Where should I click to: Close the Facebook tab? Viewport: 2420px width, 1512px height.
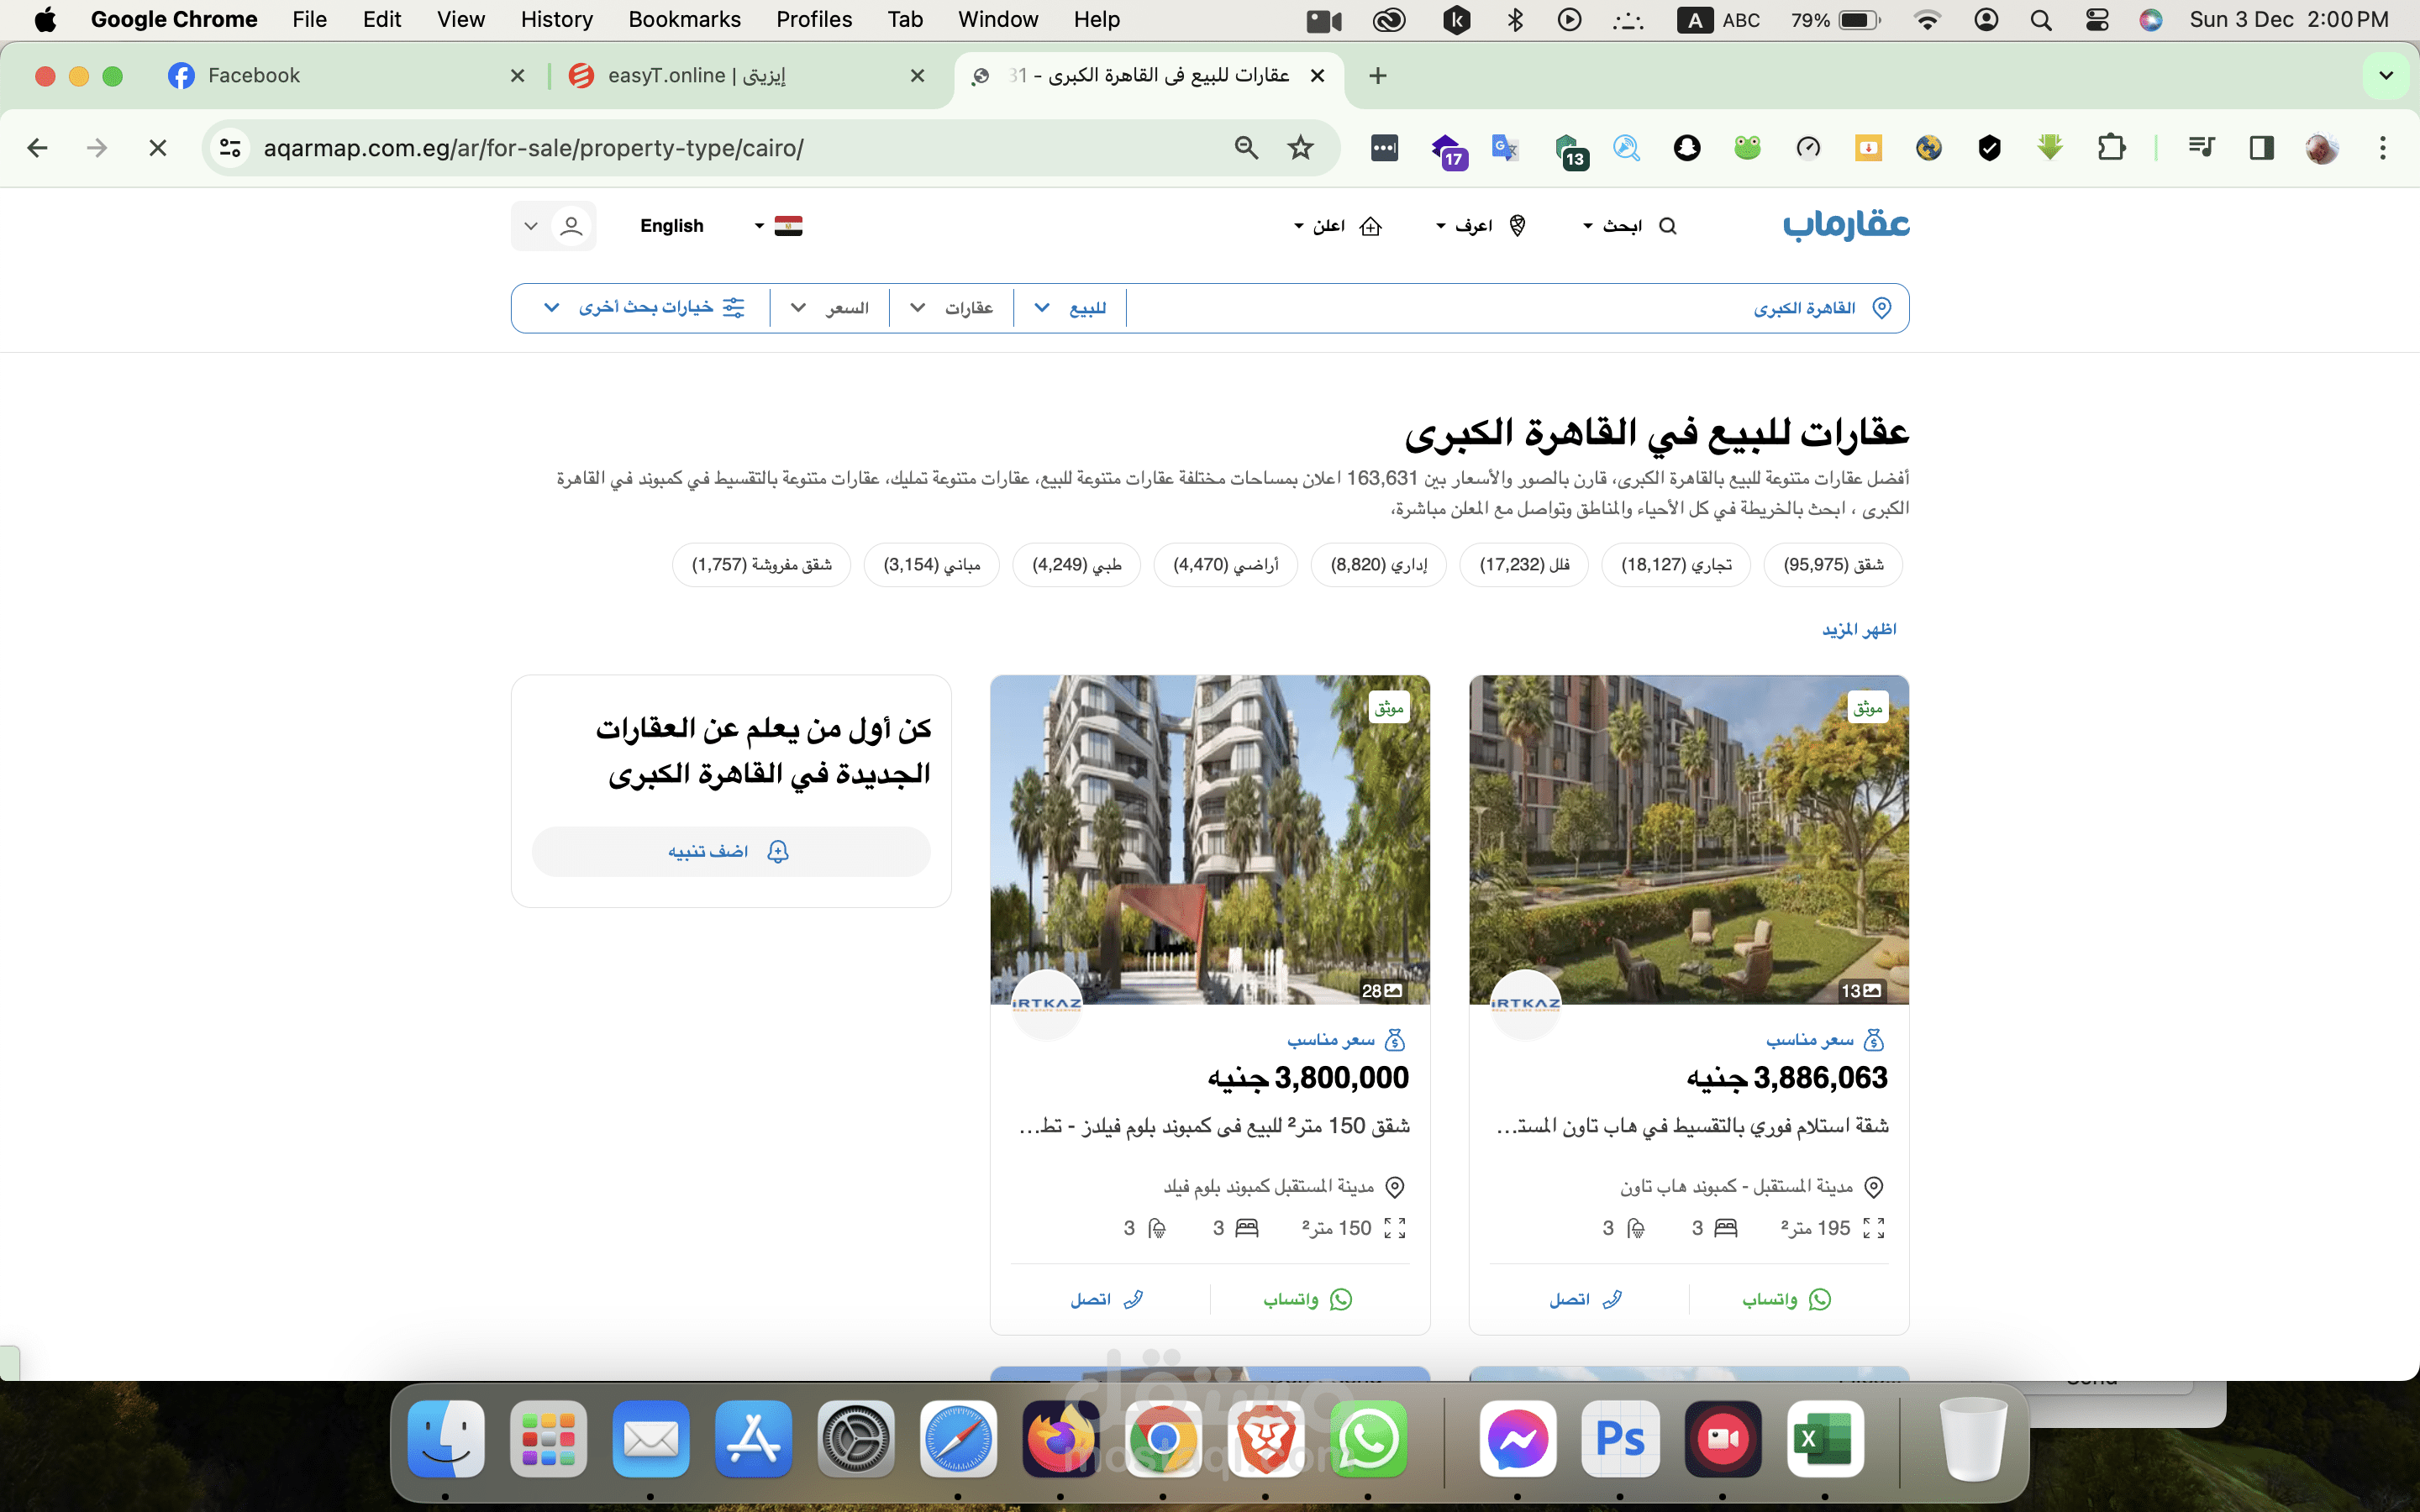click(x=517, y=76)
